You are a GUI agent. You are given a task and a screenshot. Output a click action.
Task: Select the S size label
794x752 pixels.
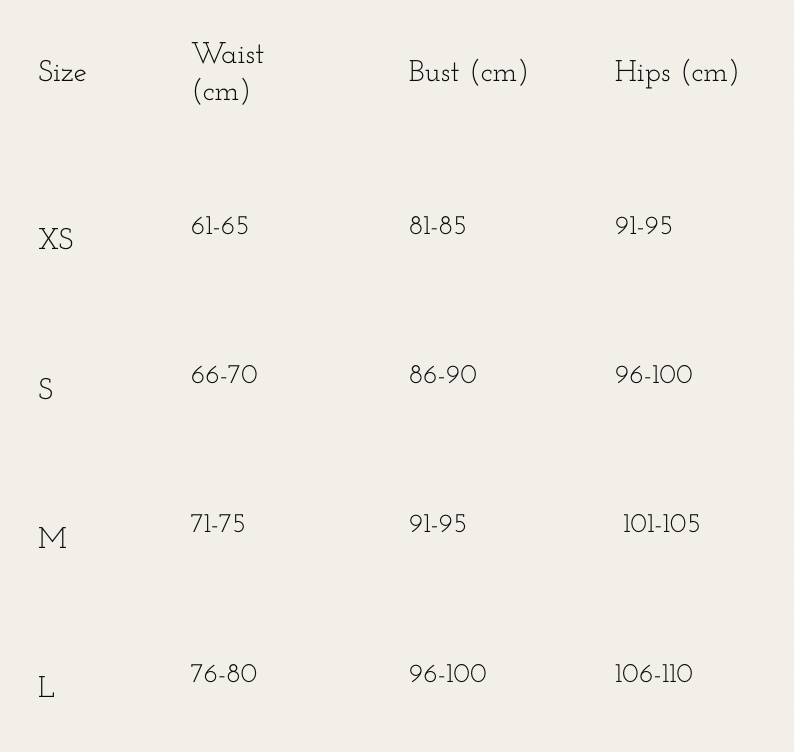click(46, 390)
